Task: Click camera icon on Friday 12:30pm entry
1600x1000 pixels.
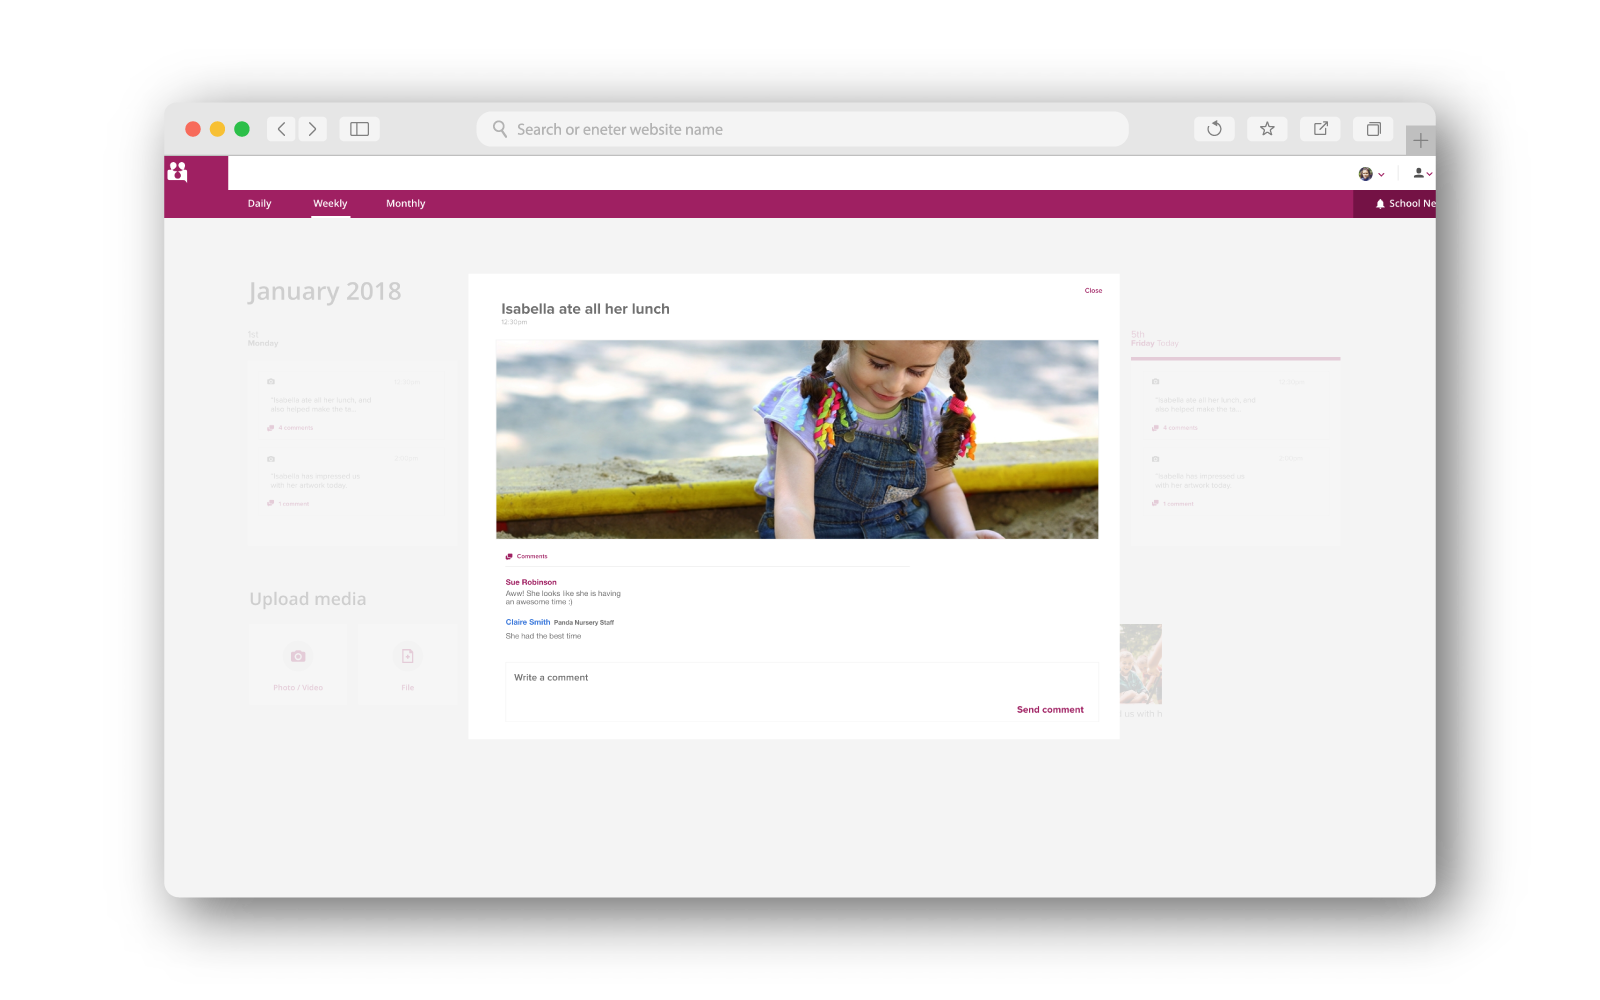Action: [x=1156, y=381]
